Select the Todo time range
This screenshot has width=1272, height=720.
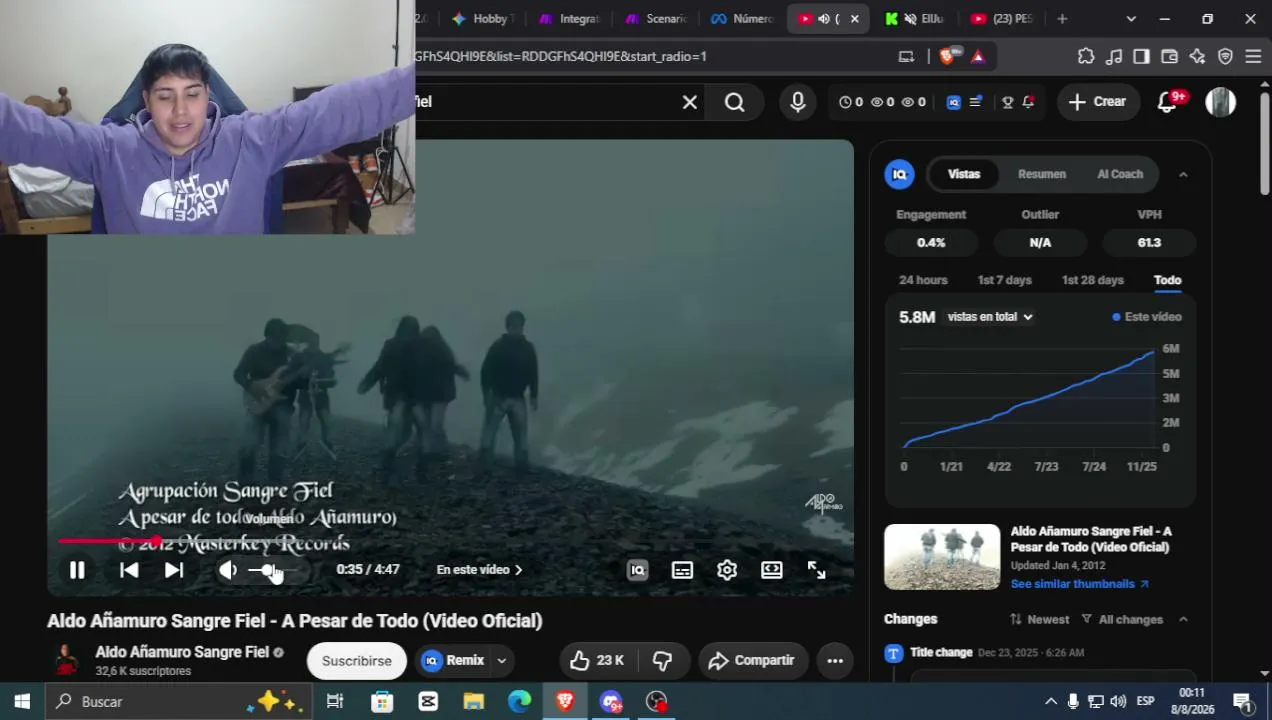point(1168,280)
